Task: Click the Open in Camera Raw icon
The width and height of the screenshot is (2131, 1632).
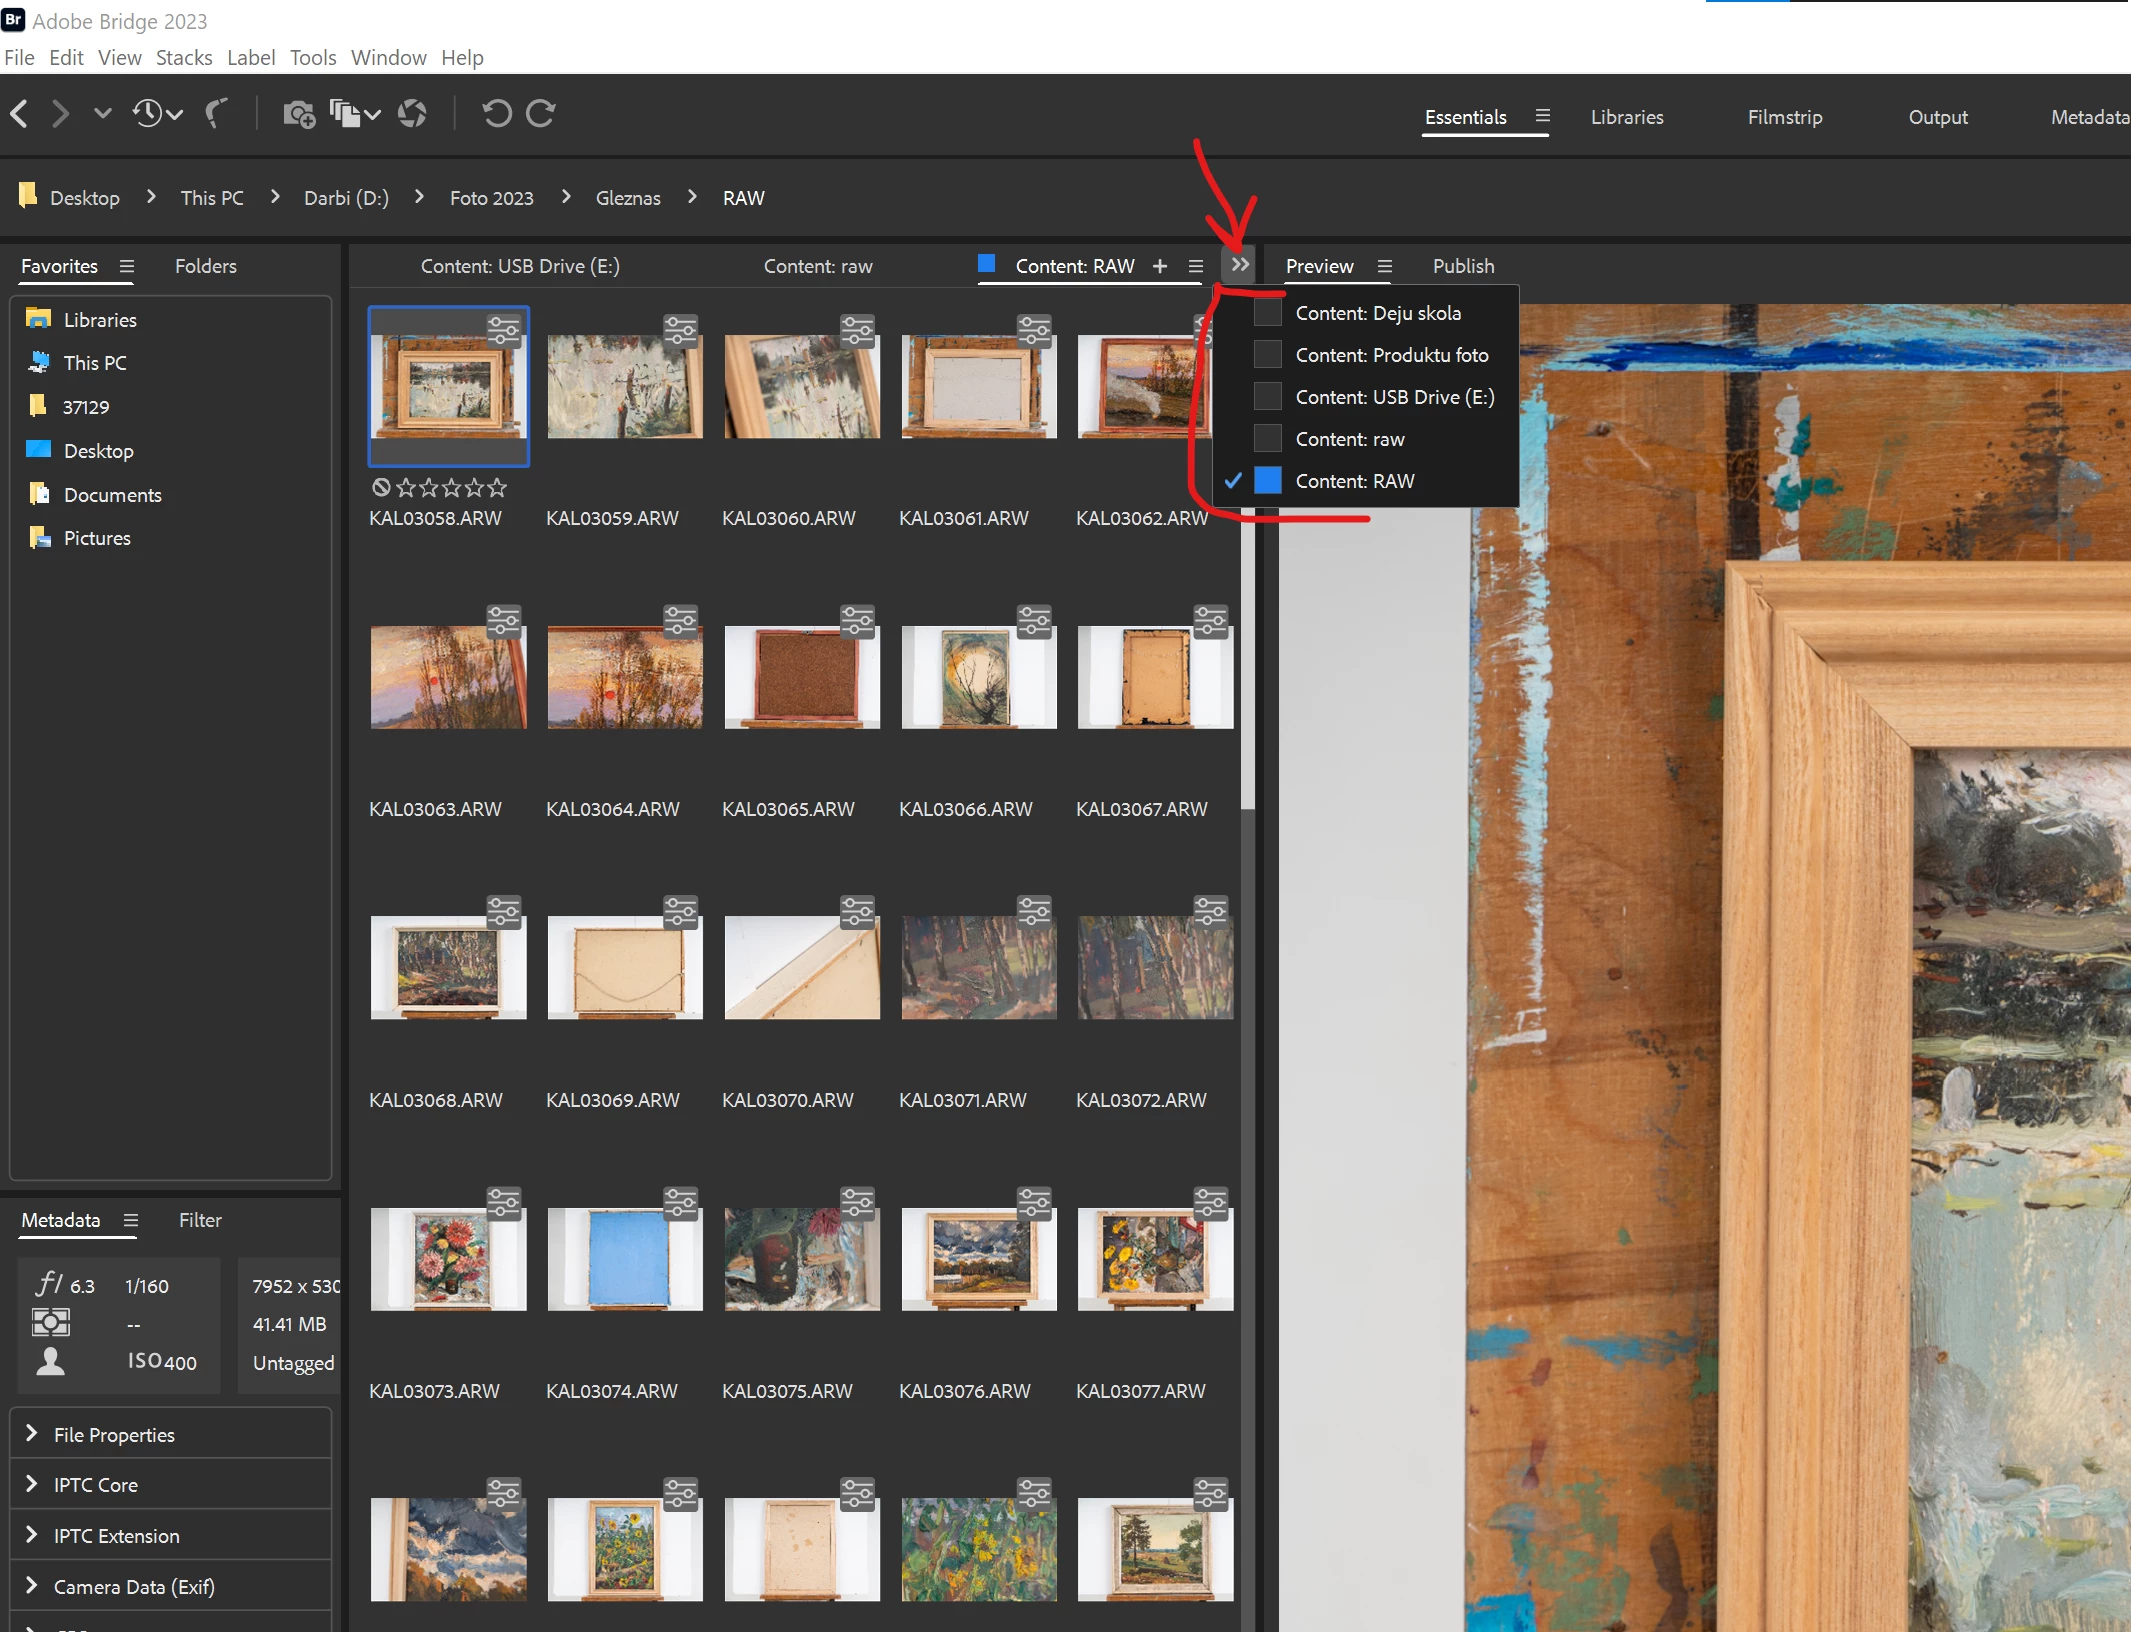Action: [412, 114]
